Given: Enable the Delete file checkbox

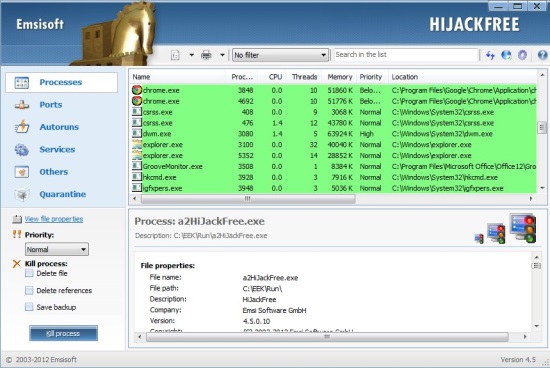Looking at the screenshot, I should click(x=29, y=273).
